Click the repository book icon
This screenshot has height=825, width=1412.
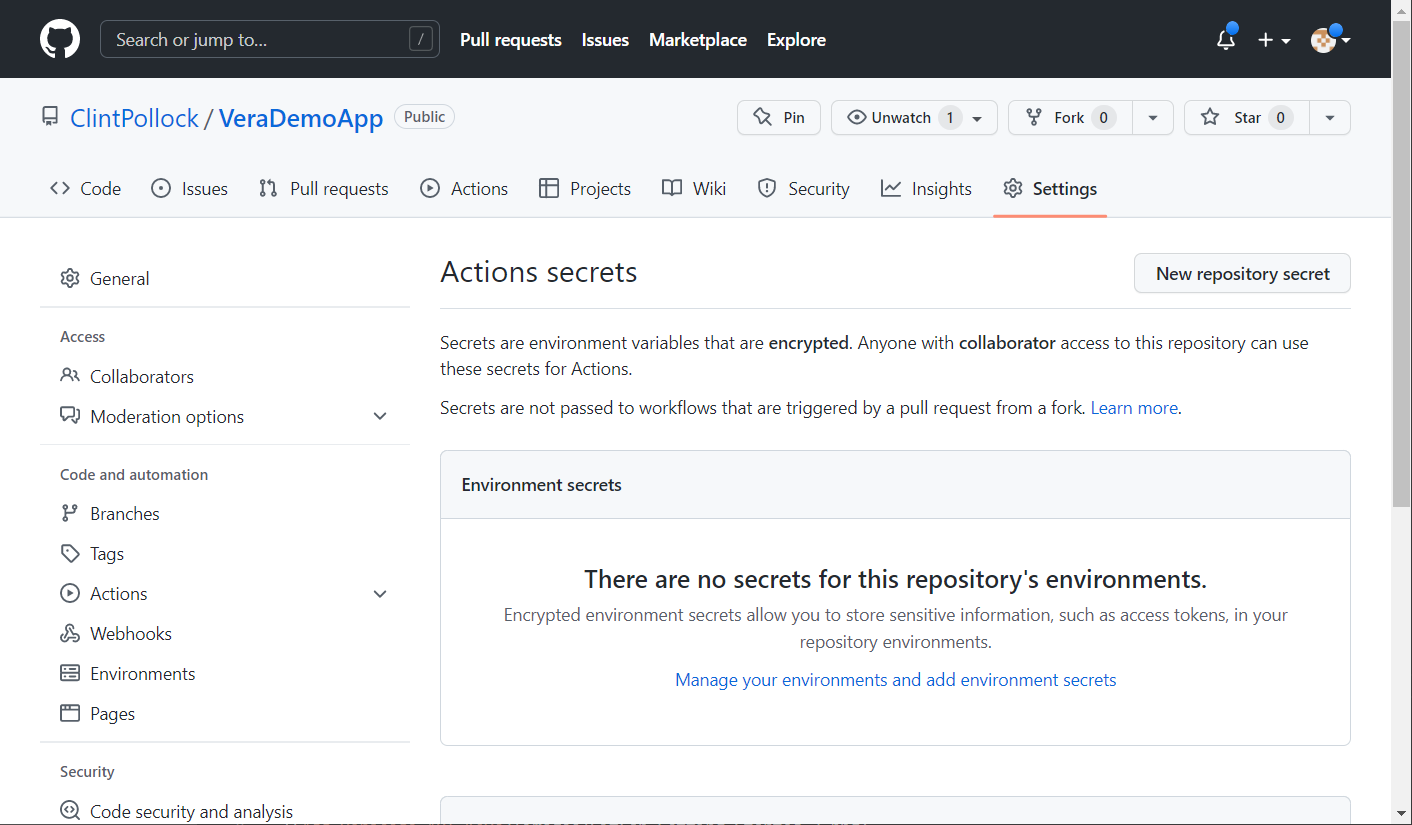point(50,117)
